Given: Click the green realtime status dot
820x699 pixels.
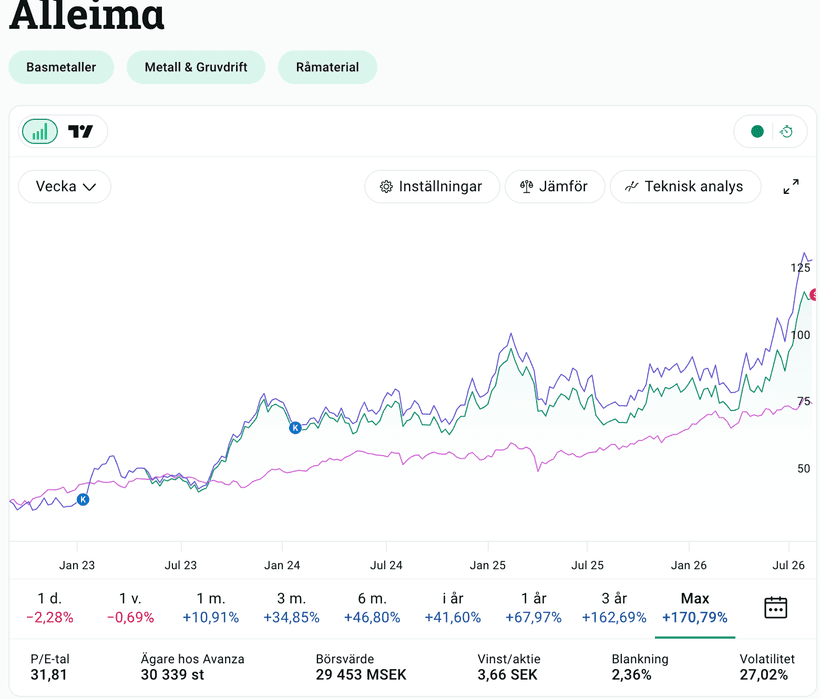Looking at the screenshot, I should (x=757, y=131).
